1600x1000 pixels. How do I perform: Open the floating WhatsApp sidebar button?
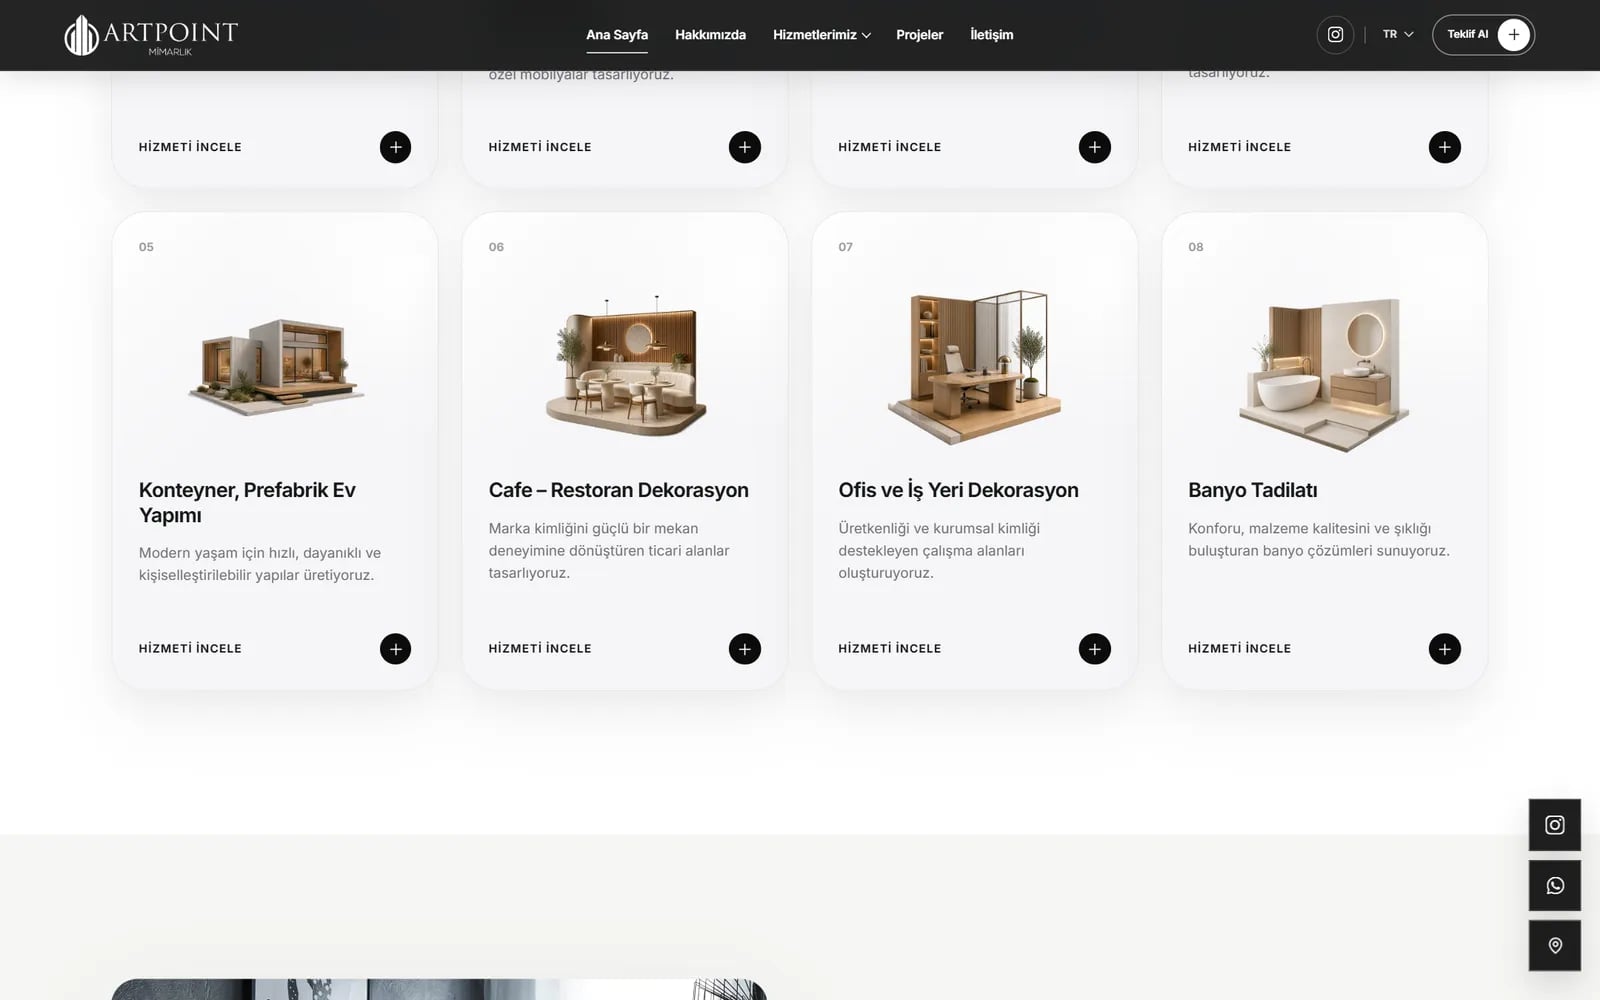(1555, 886)
